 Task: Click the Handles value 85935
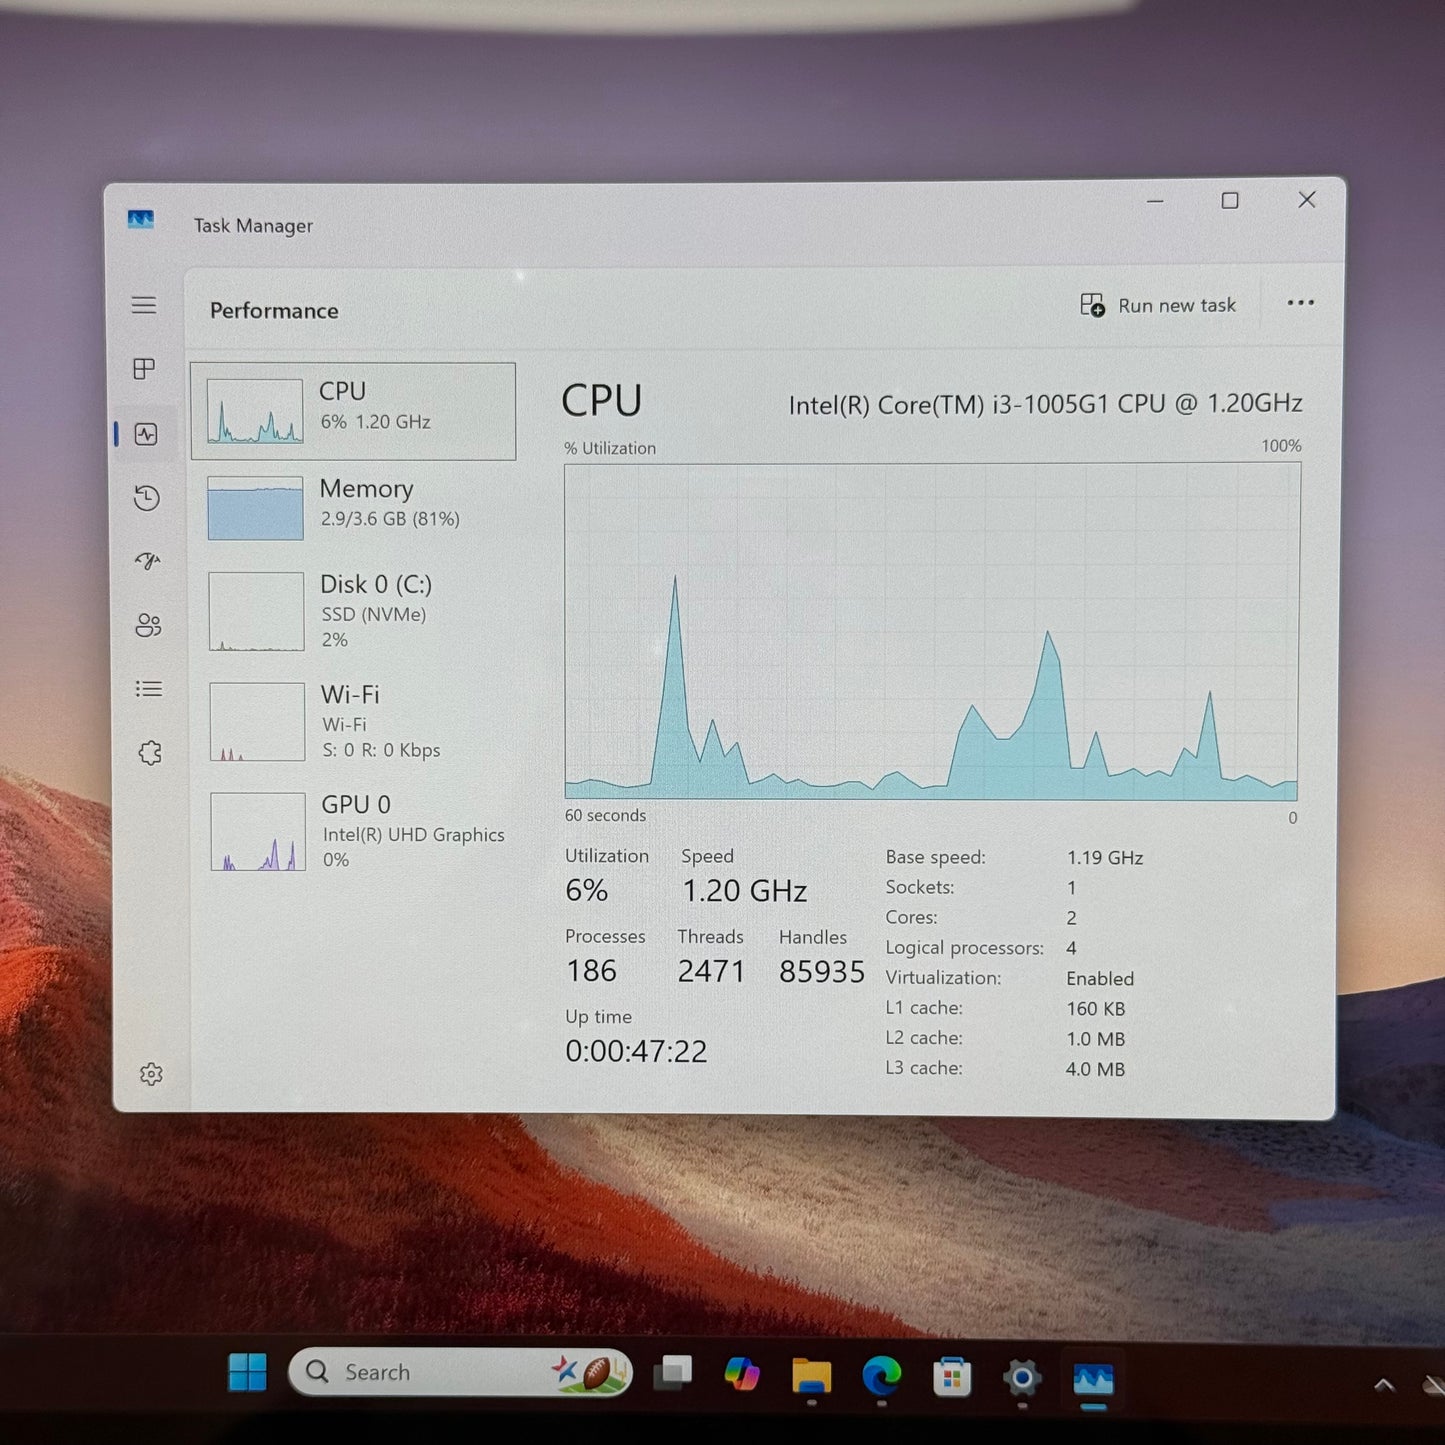click(822, 971)
